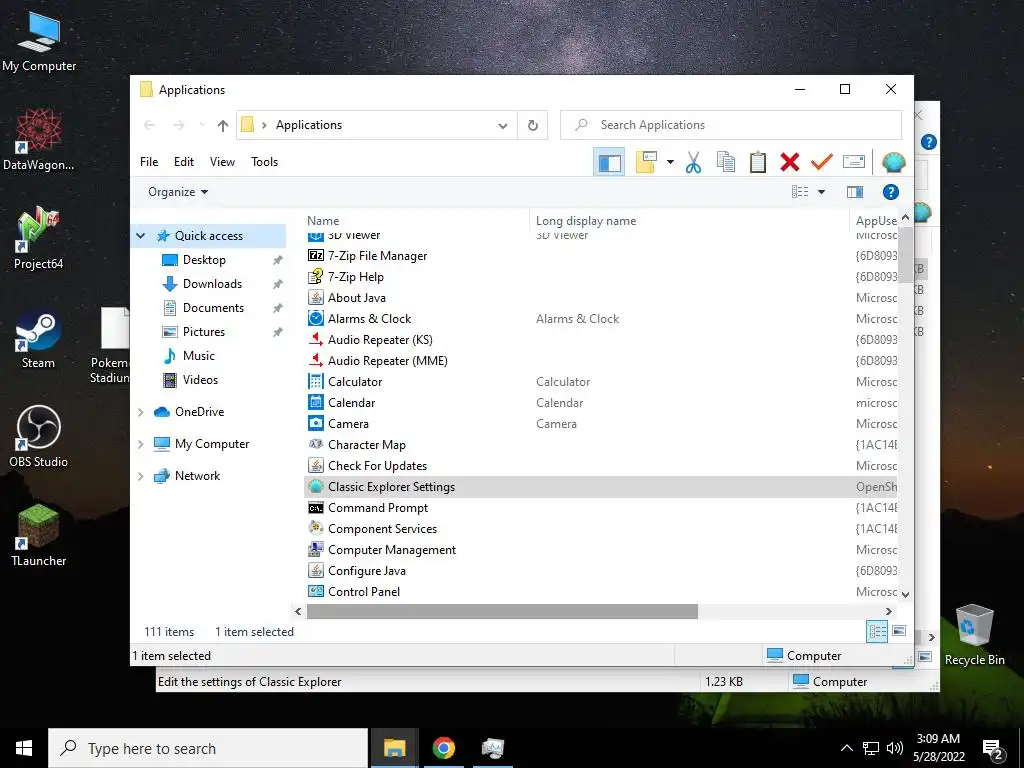Click the horizontal scrollbar right arrow

pos(888,612)
